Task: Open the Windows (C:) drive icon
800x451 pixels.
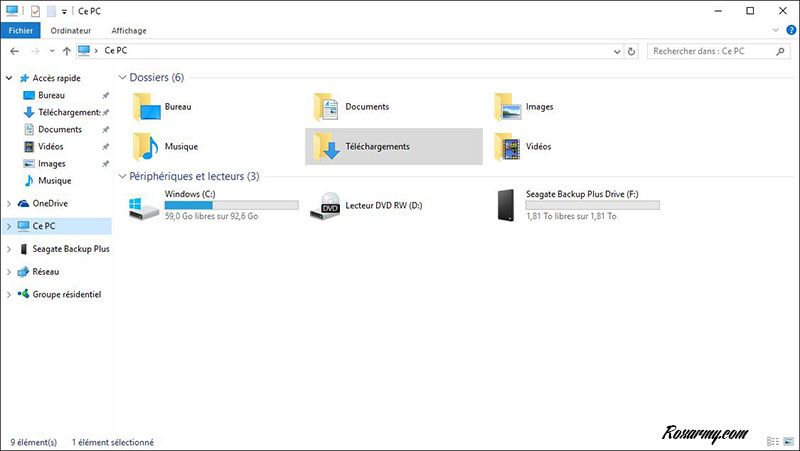Action: (145, 207)
